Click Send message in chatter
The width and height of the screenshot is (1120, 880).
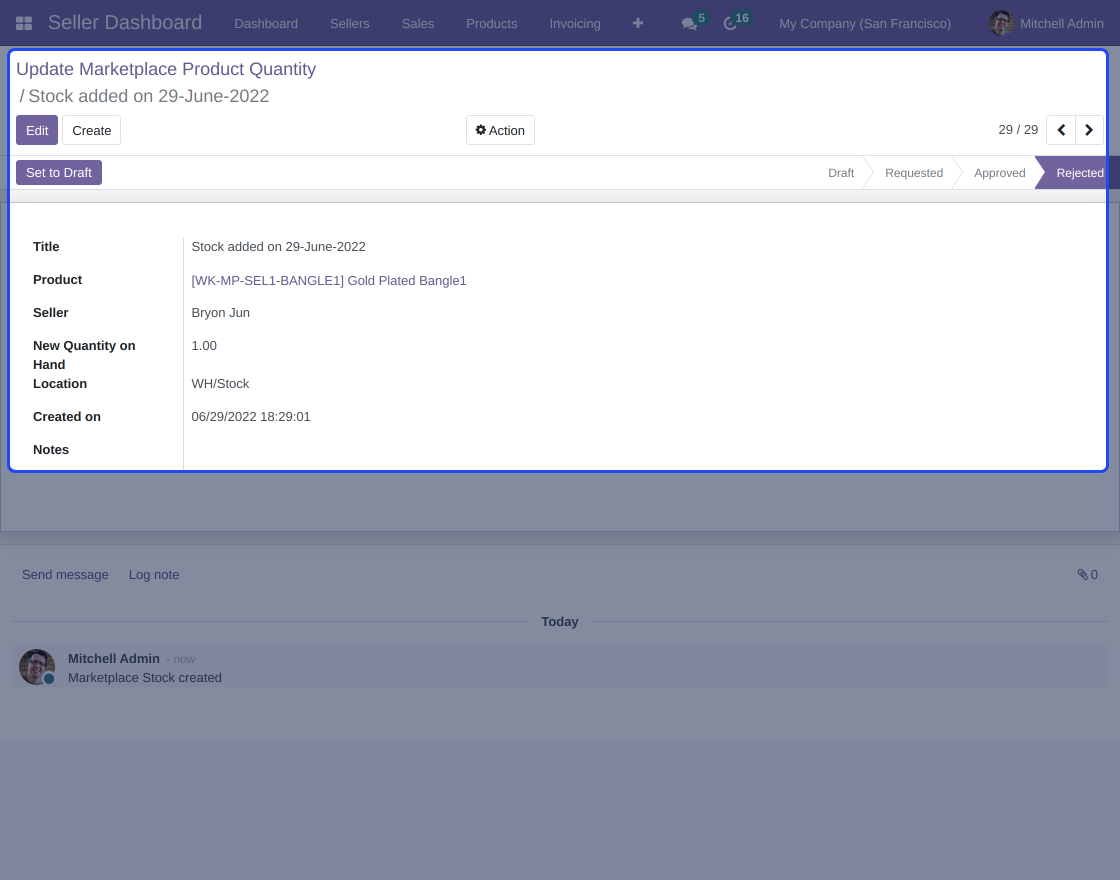(65, 575)
